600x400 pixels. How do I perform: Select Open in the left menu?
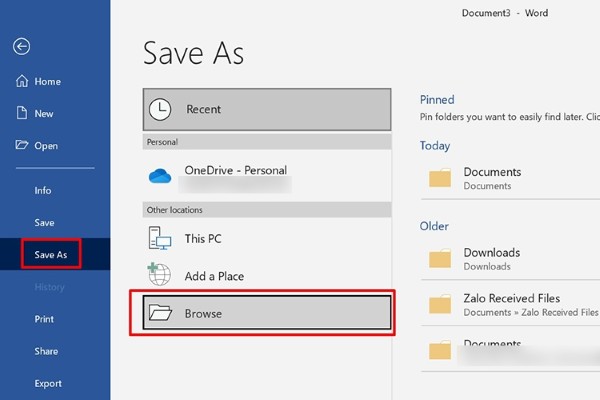[x=46, y=146]
